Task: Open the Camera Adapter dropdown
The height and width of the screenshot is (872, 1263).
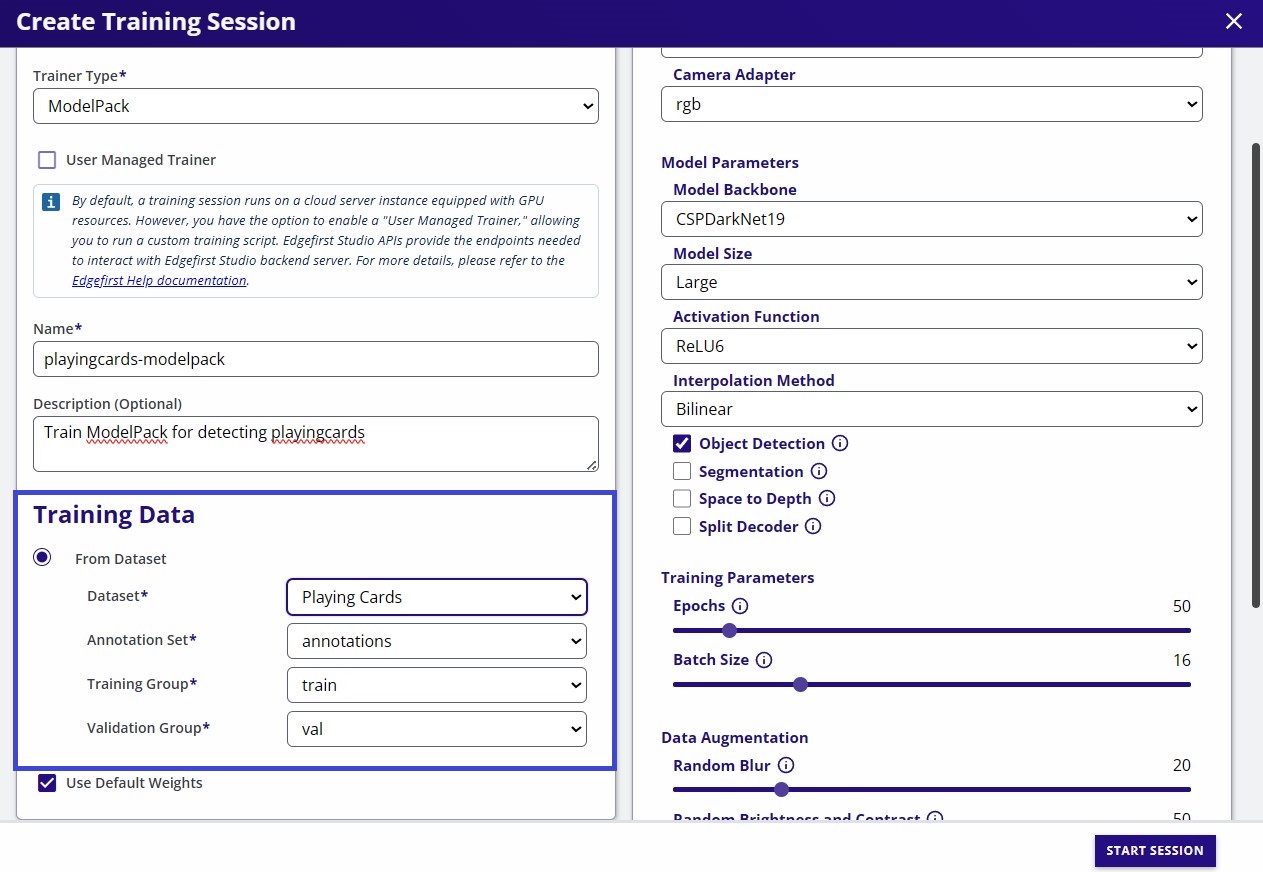Action: pyautogui.click(x=932, y=104)
